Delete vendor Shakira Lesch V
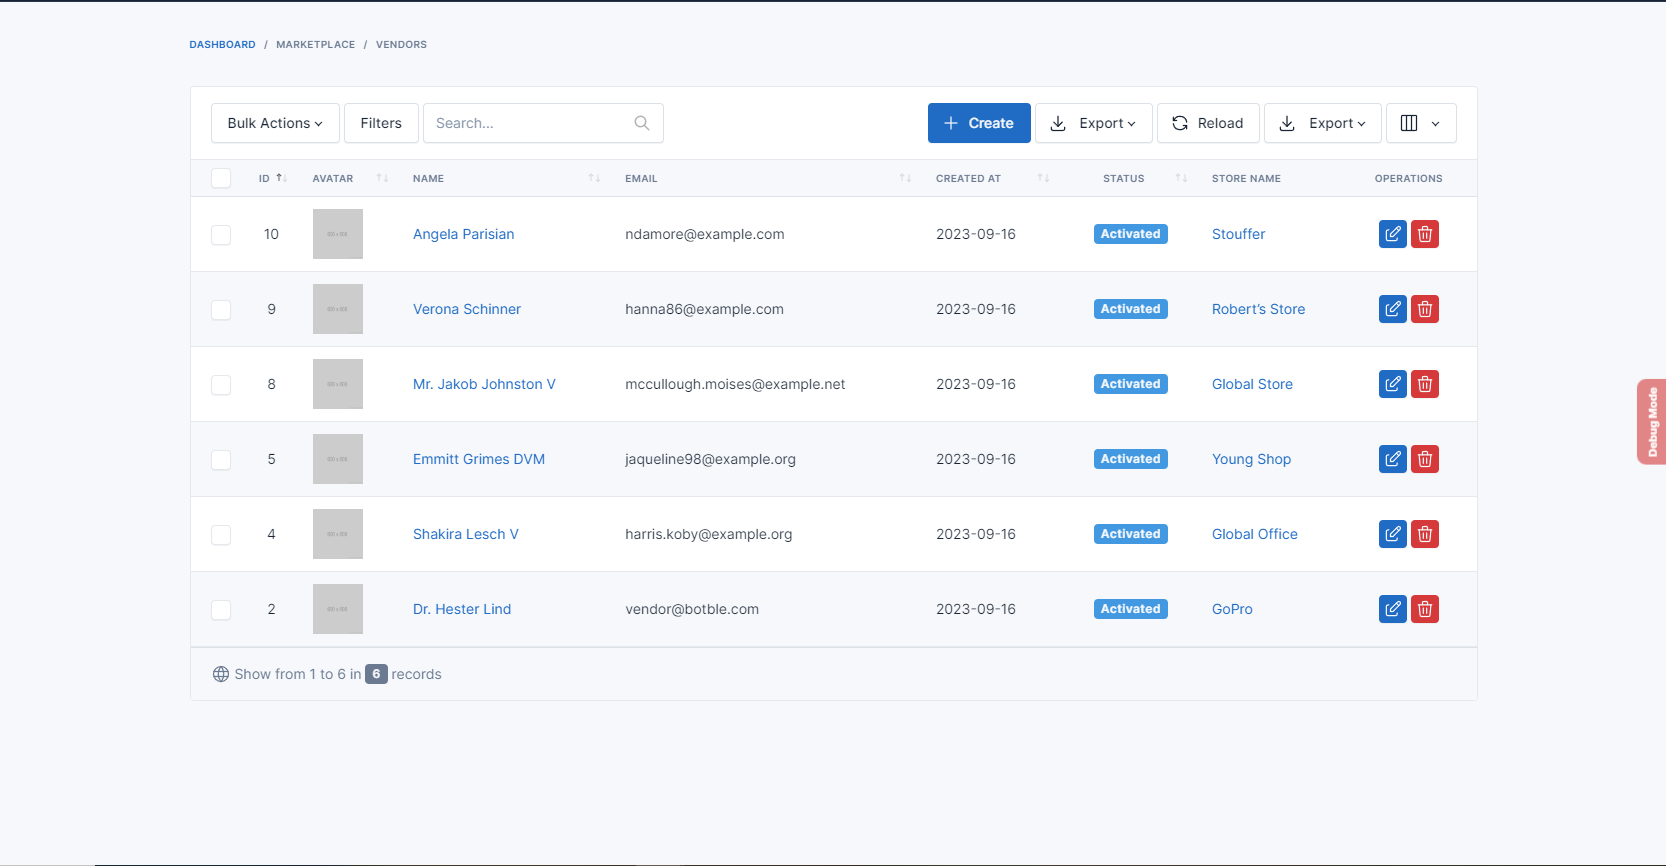 pyautogui.click(x=1425, y=534)
